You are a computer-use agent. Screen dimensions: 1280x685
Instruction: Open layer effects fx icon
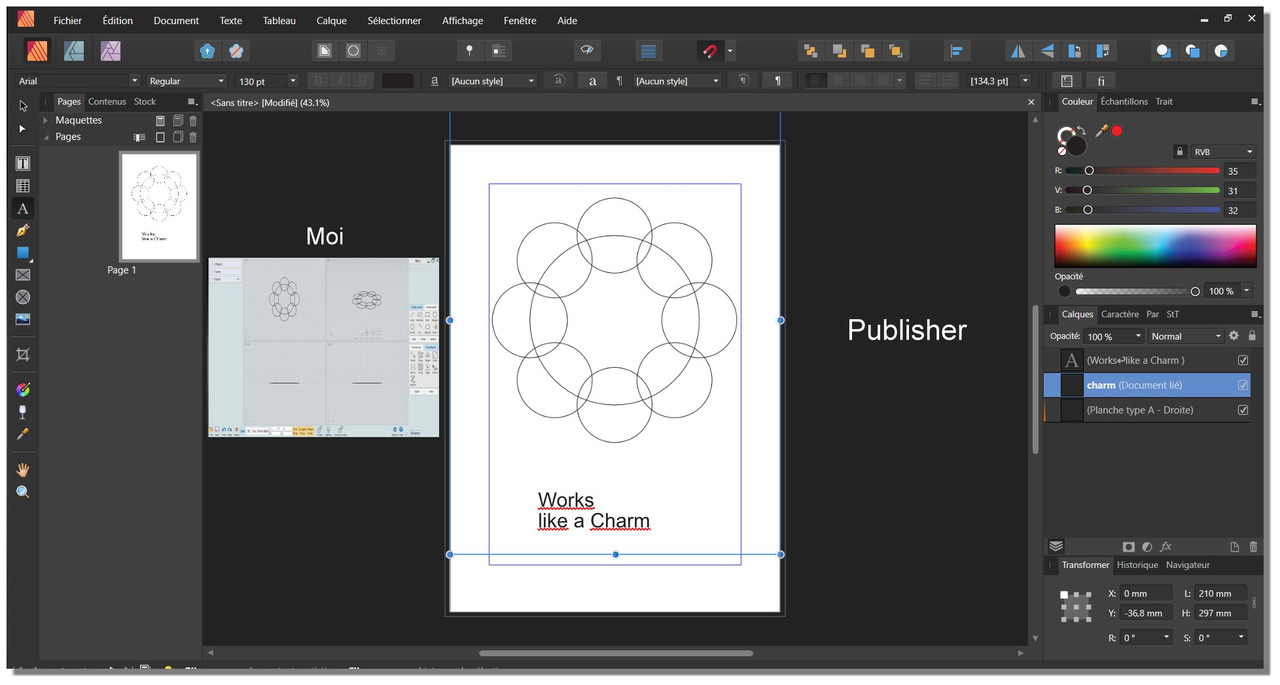pos(1166,546)
